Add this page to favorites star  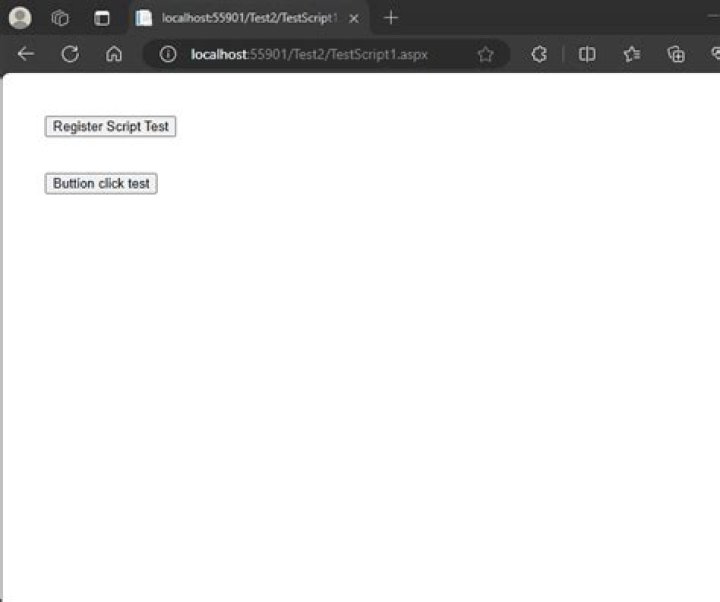485,54
